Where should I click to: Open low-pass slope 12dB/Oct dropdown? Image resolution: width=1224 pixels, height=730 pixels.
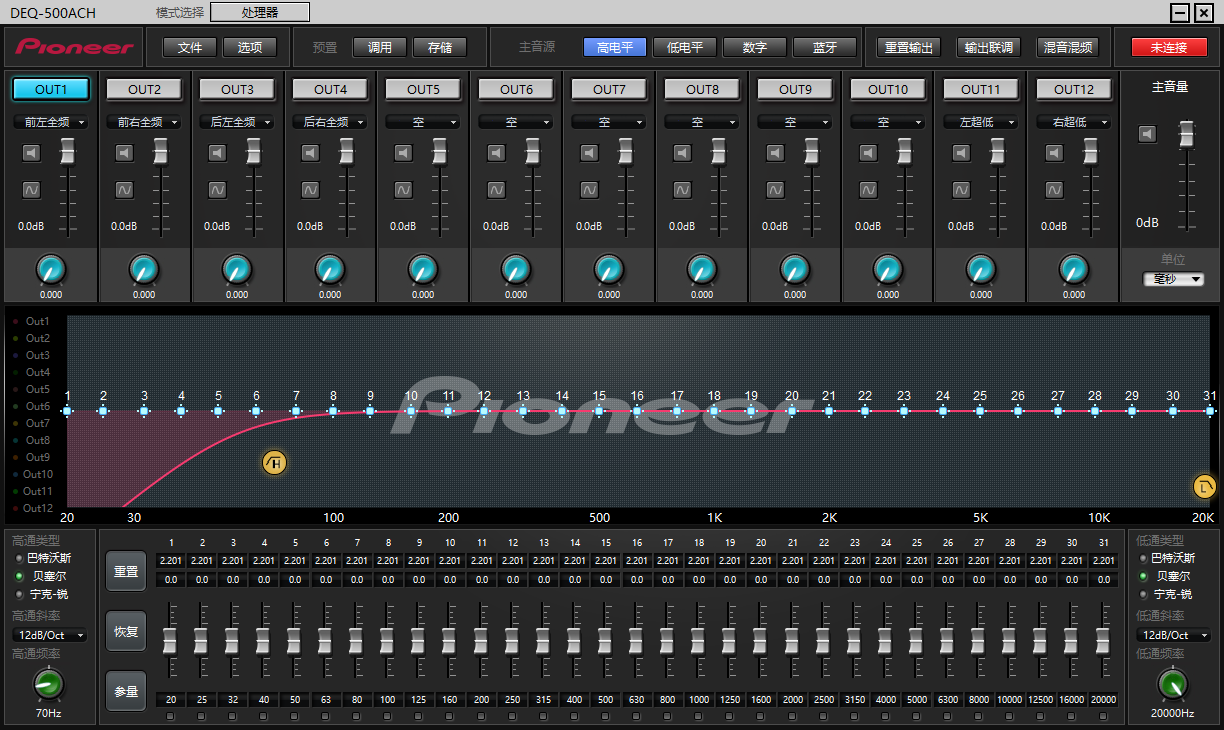tap(1173, 635)
